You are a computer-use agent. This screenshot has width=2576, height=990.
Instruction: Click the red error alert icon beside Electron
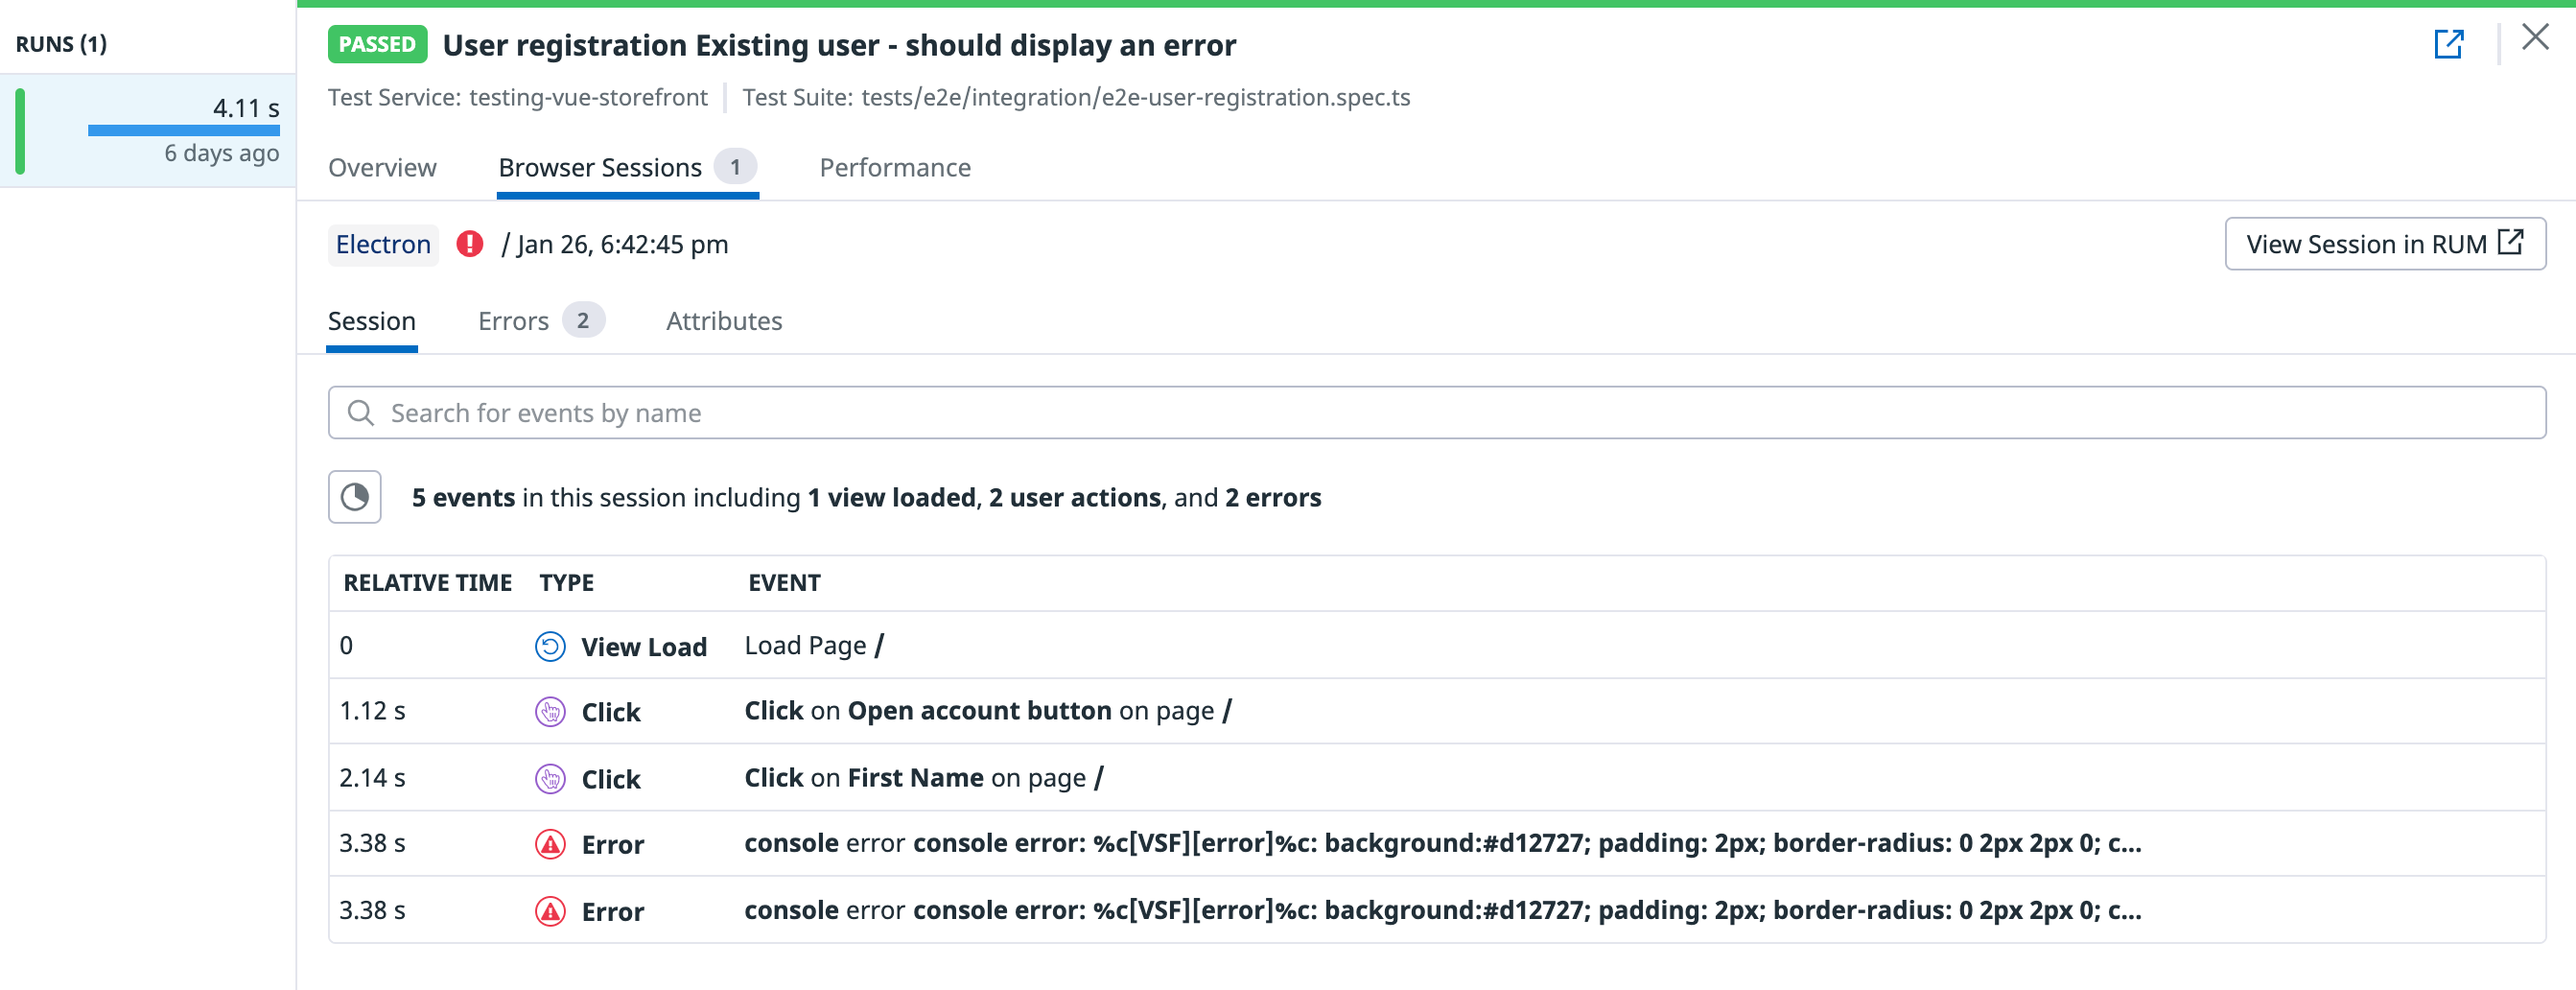[x=469, y=244]
